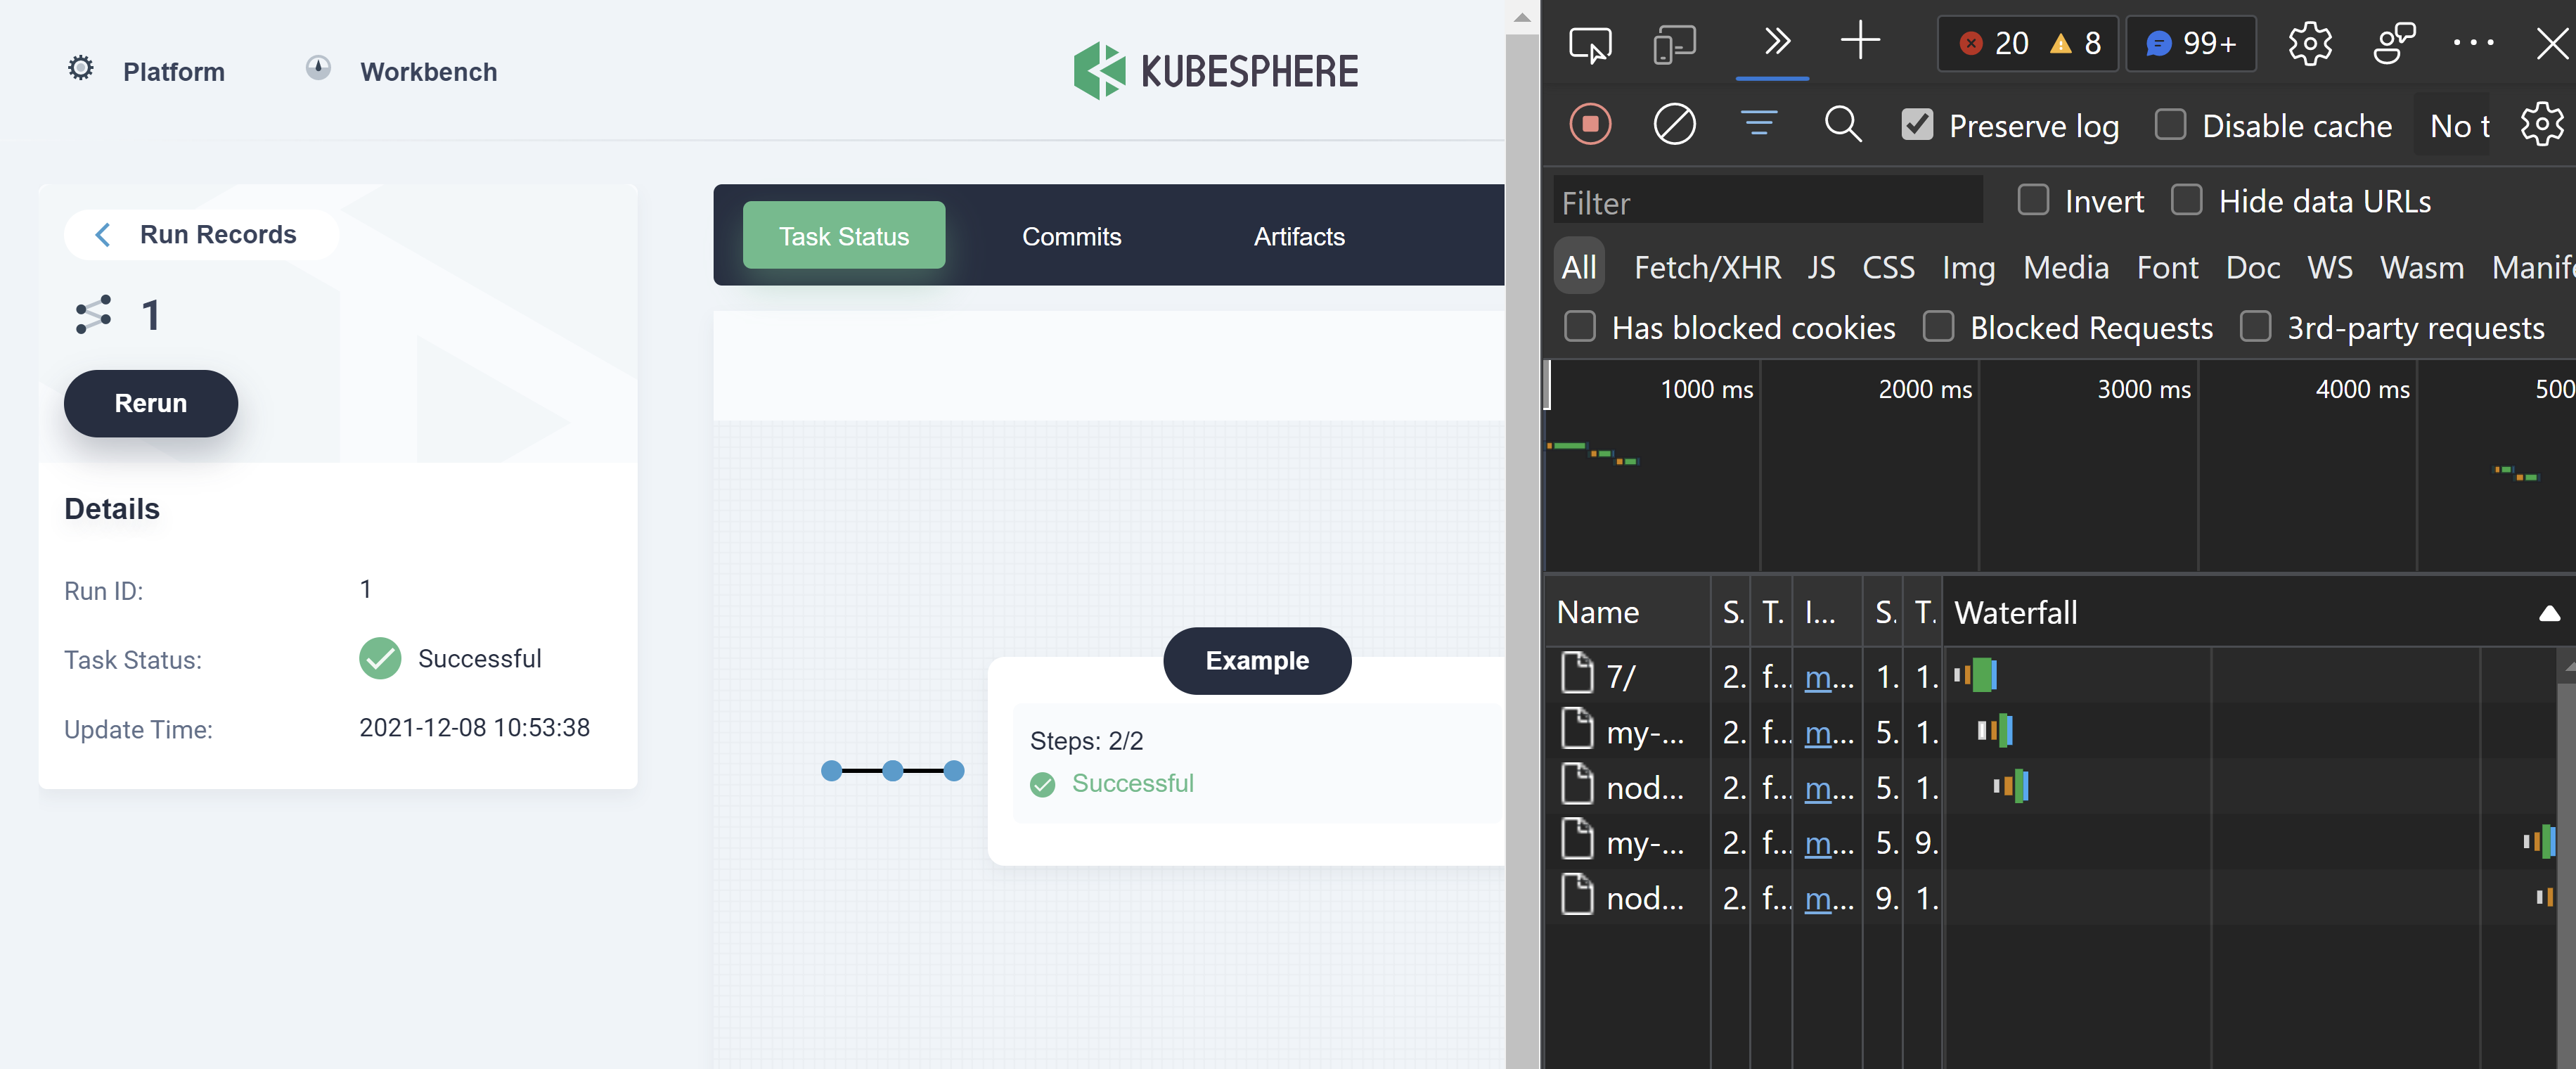Check the Blocked Requests filter

pyautogui.click(x=1939, y=327)
